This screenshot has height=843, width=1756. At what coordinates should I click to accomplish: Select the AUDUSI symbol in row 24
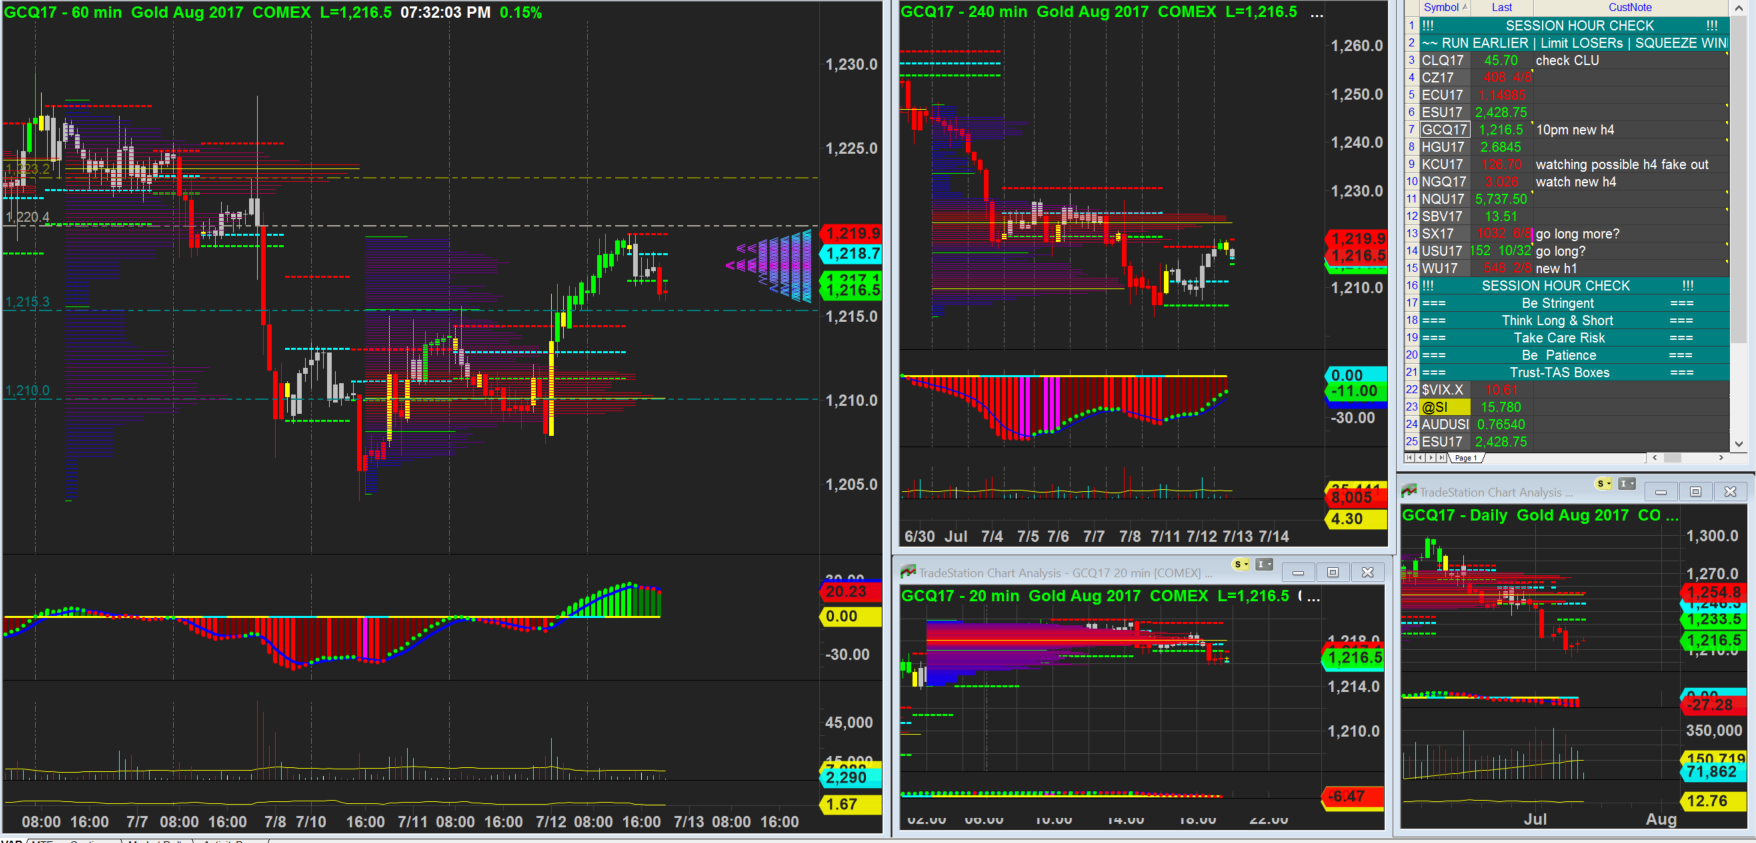coord(1445,425)
